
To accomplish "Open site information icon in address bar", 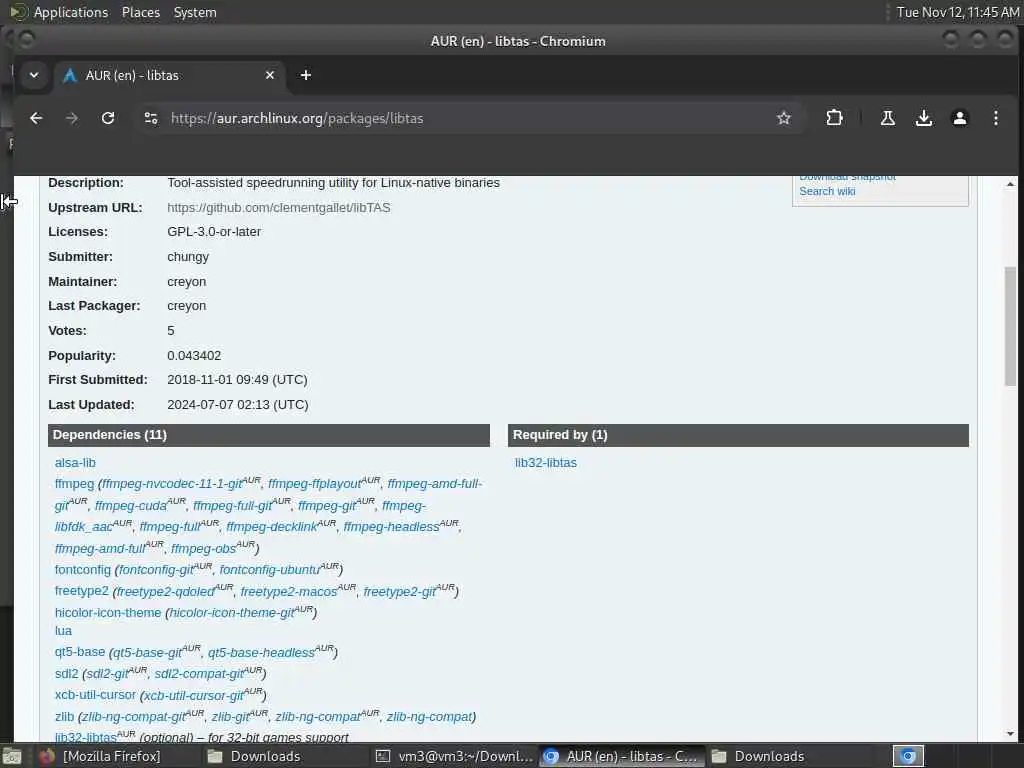I will pyautogui.click(x=151, y=118).
